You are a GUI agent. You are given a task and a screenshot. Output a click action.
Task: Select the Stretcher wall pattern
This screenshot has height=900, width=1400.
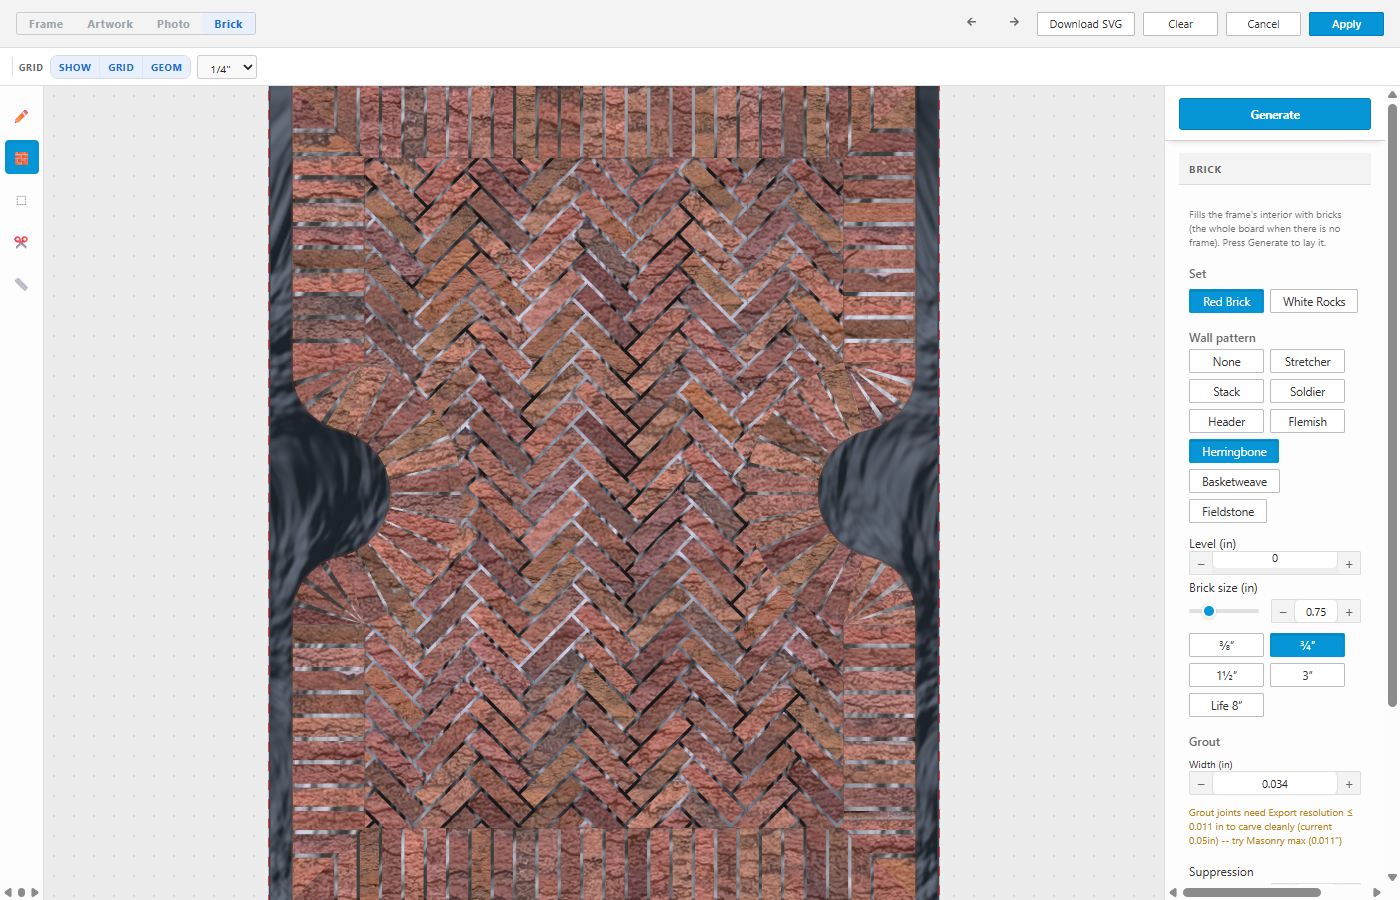pyautogui.click(x=1307, y=361)
